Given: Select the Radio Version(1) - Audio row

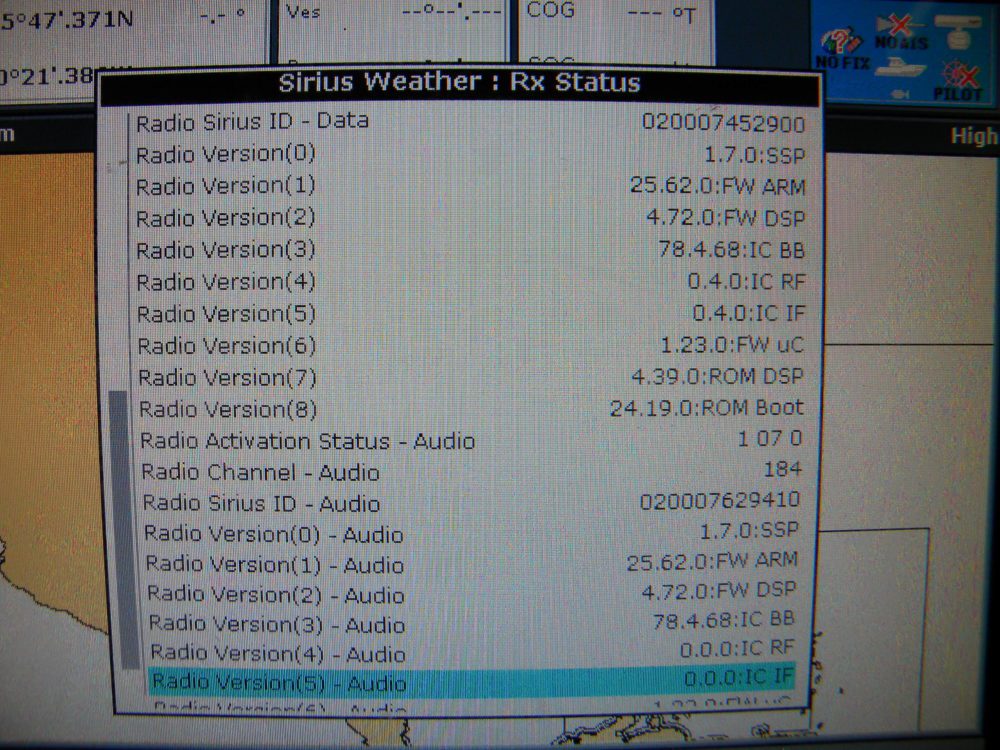Looking at the screenshot, I should [x=473, y=563].
